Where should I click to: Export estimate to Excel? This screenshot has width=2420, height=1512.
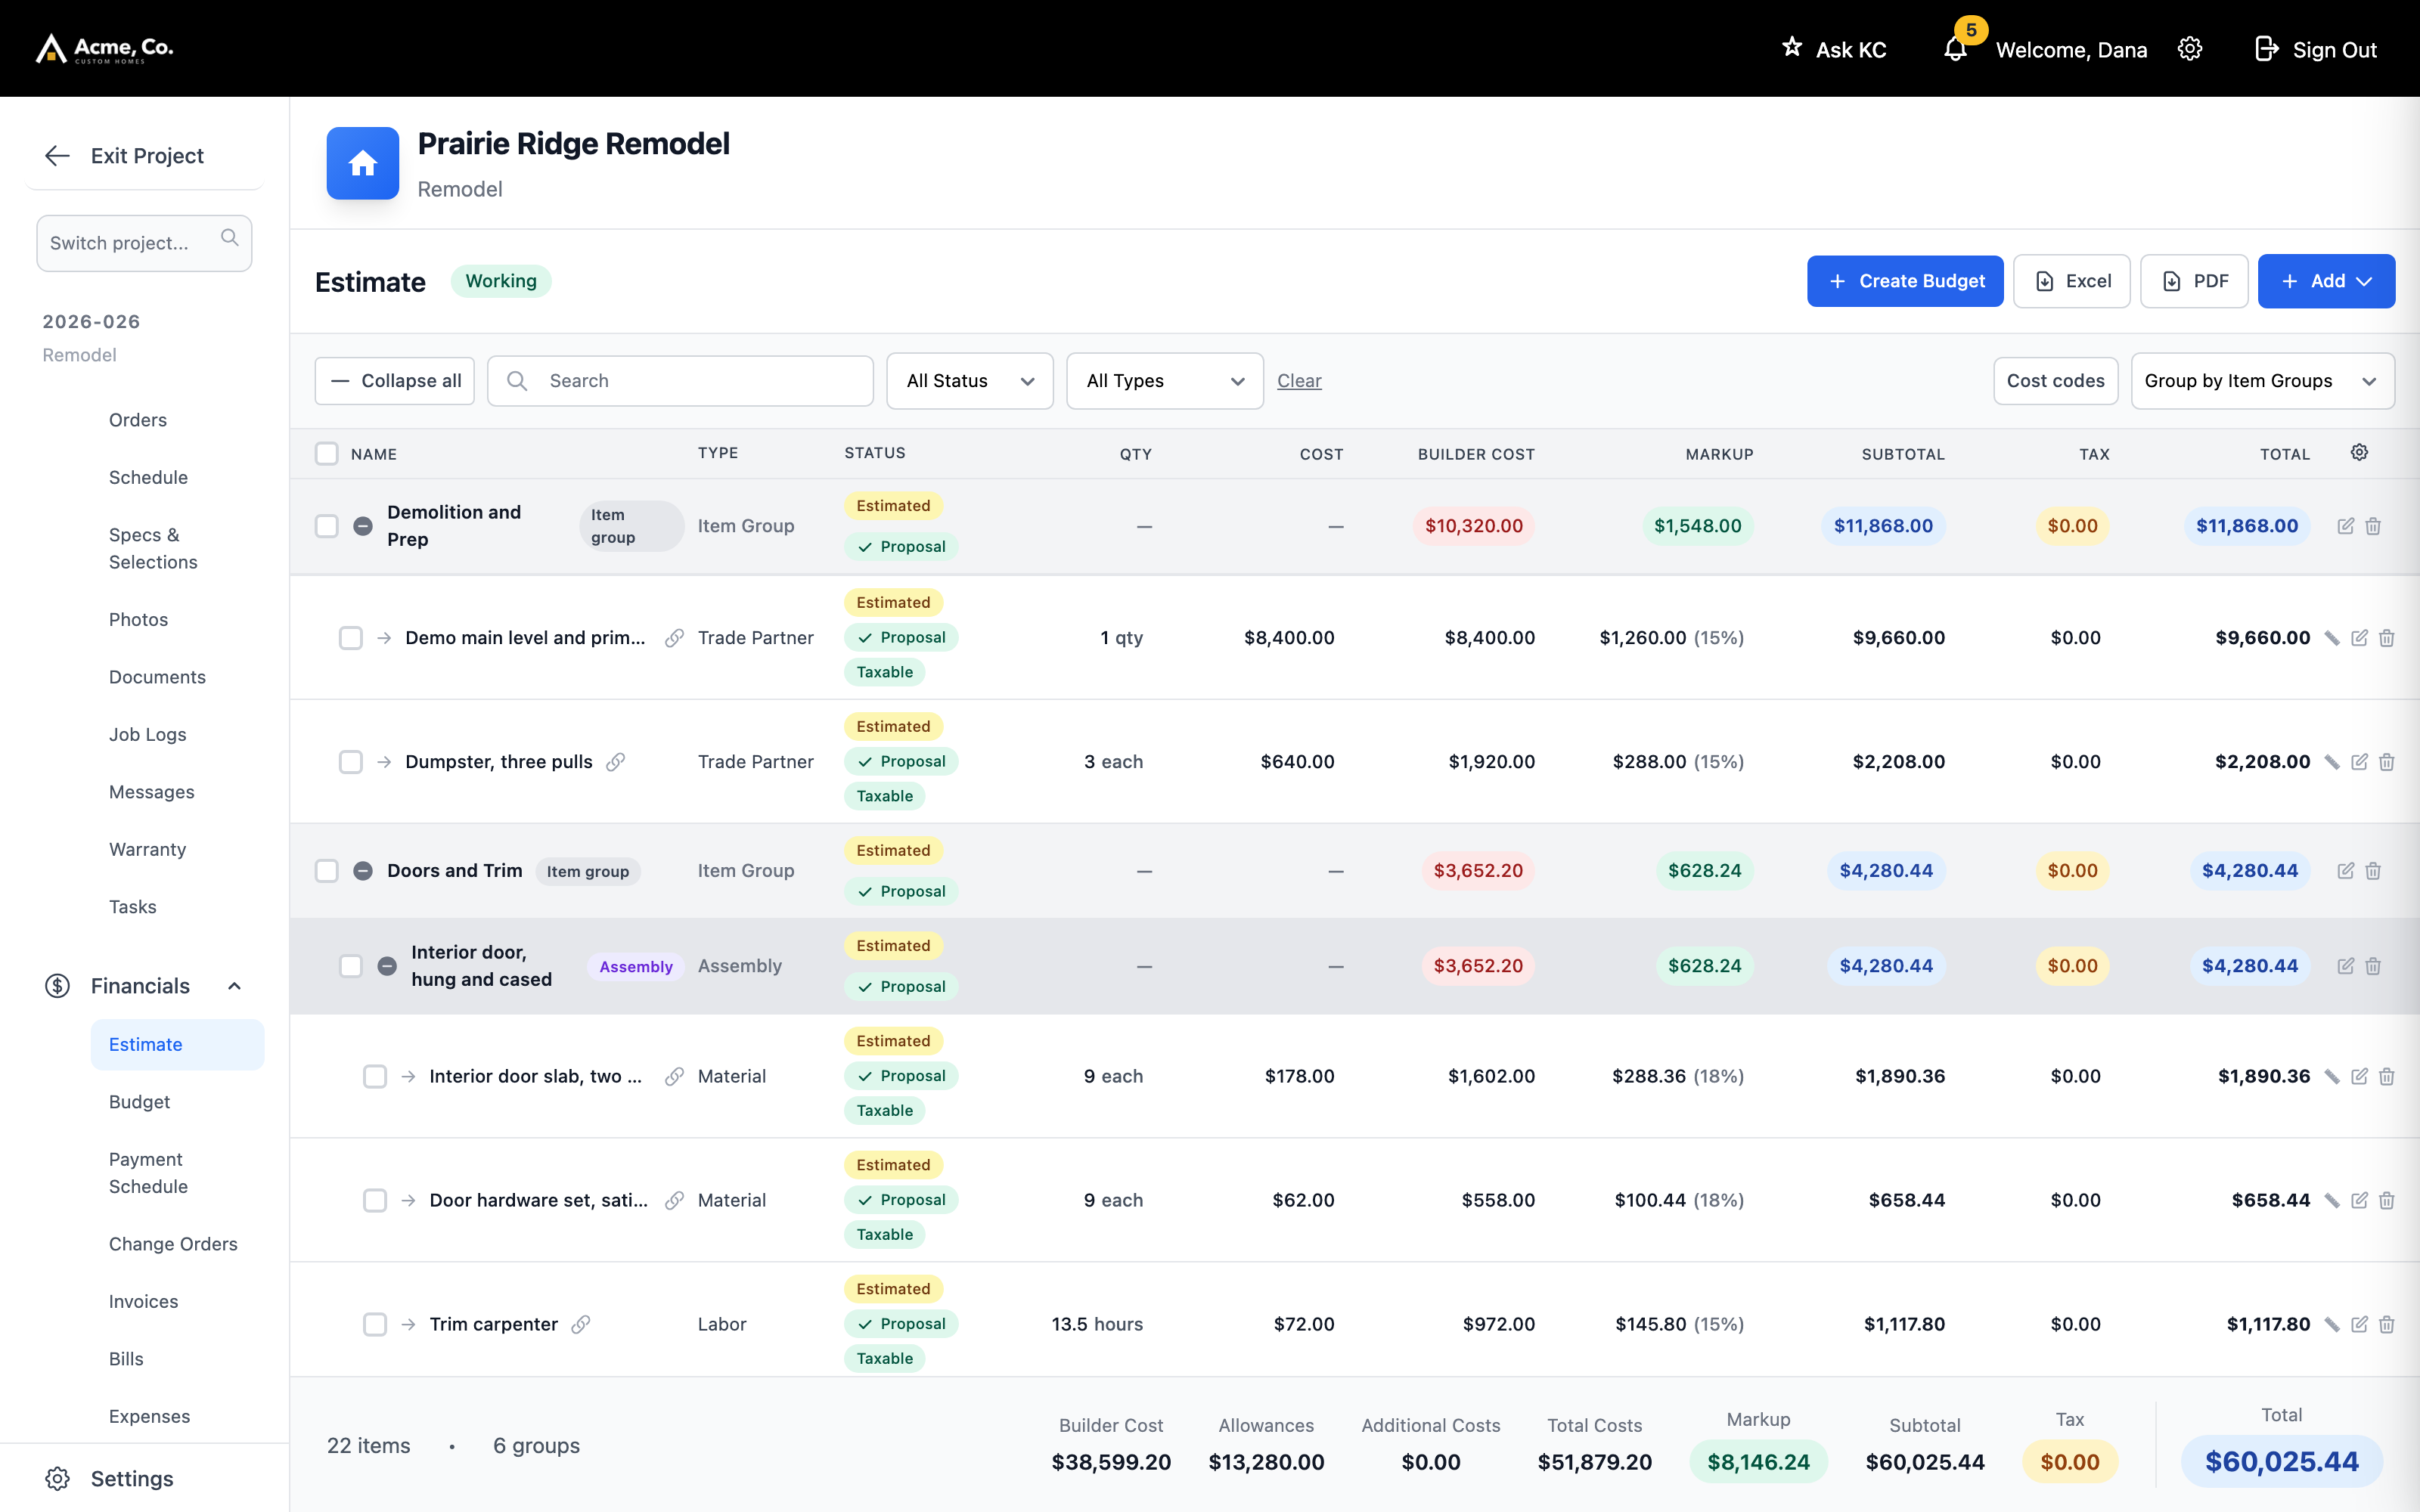coord(2071,281)
